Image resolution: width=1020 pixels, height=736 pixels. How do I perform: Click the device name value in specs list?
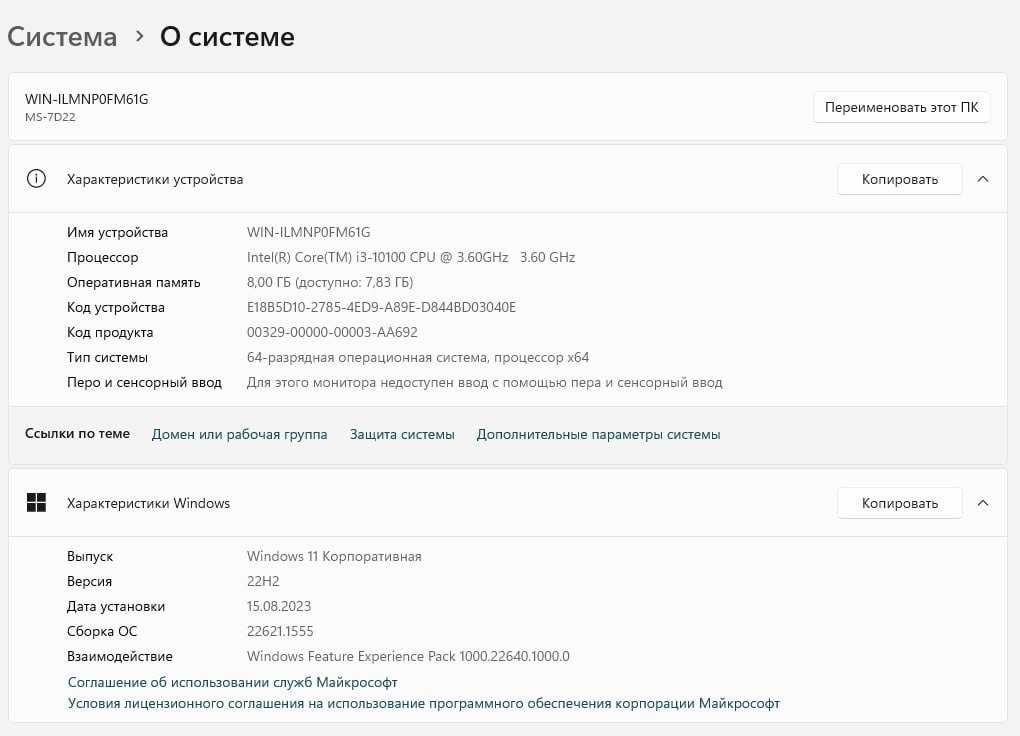pos(308,232)
